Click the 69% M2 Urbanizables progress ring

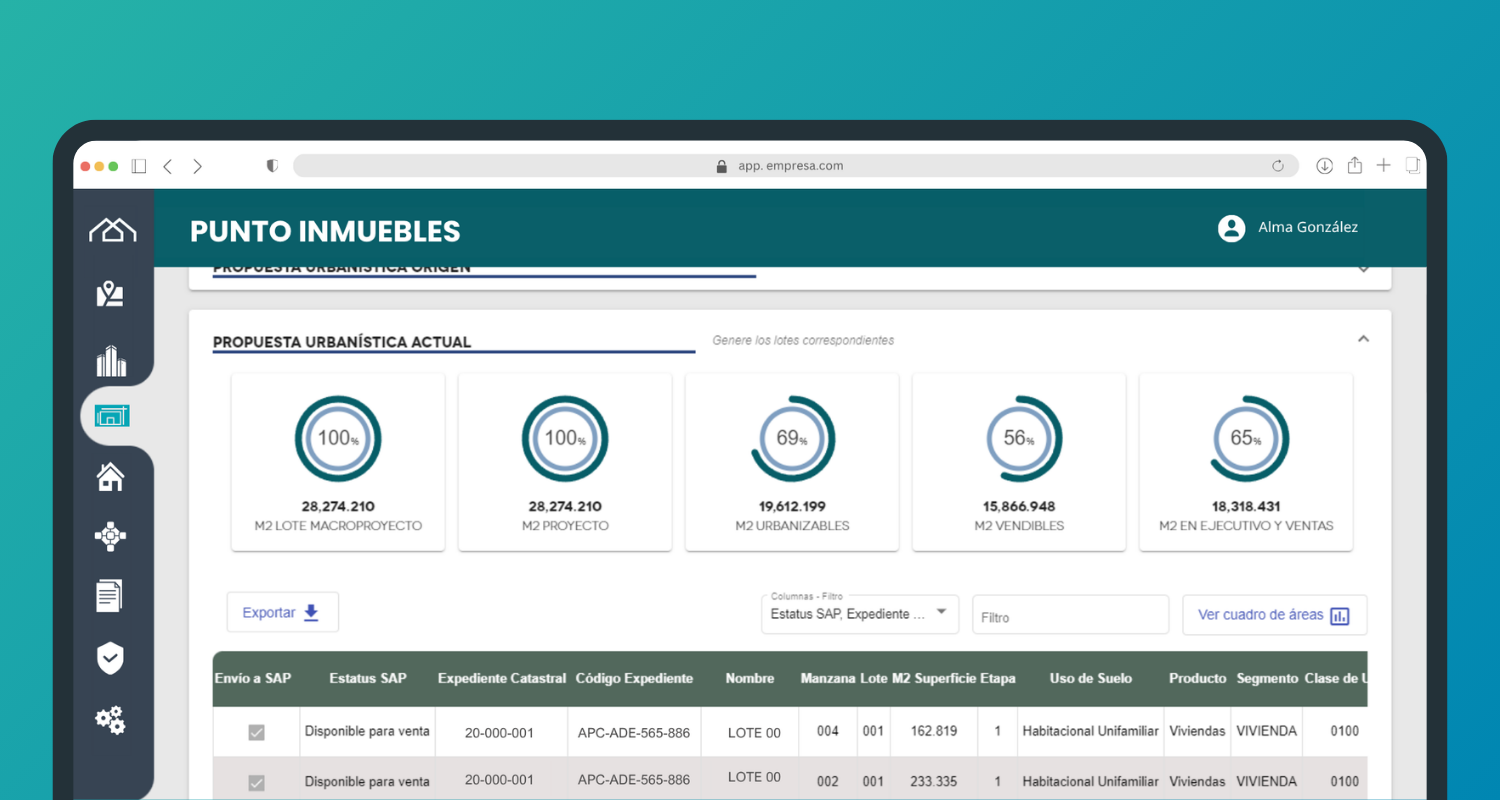point(792,439)
